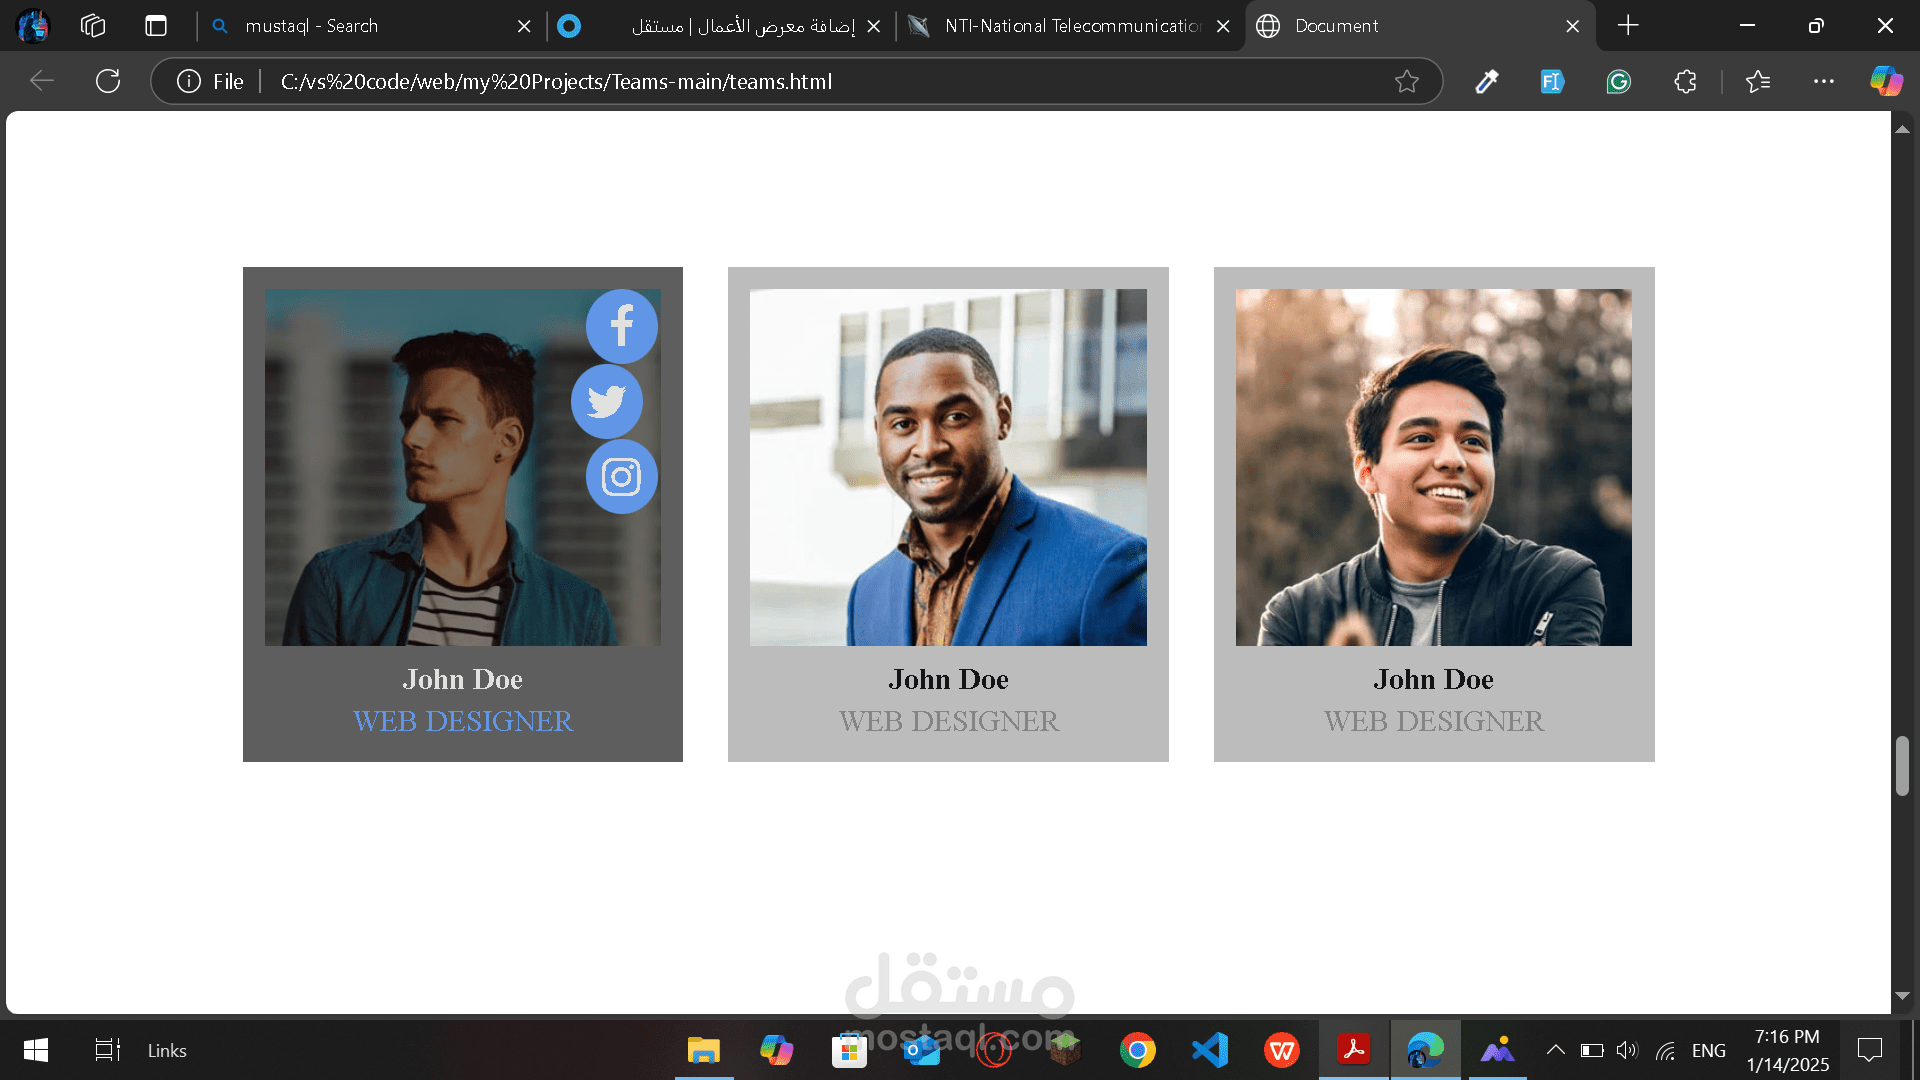The image size is (1920, 1080).
Task: Click the Twitter bird icon
Action: [x=607, y=401]
